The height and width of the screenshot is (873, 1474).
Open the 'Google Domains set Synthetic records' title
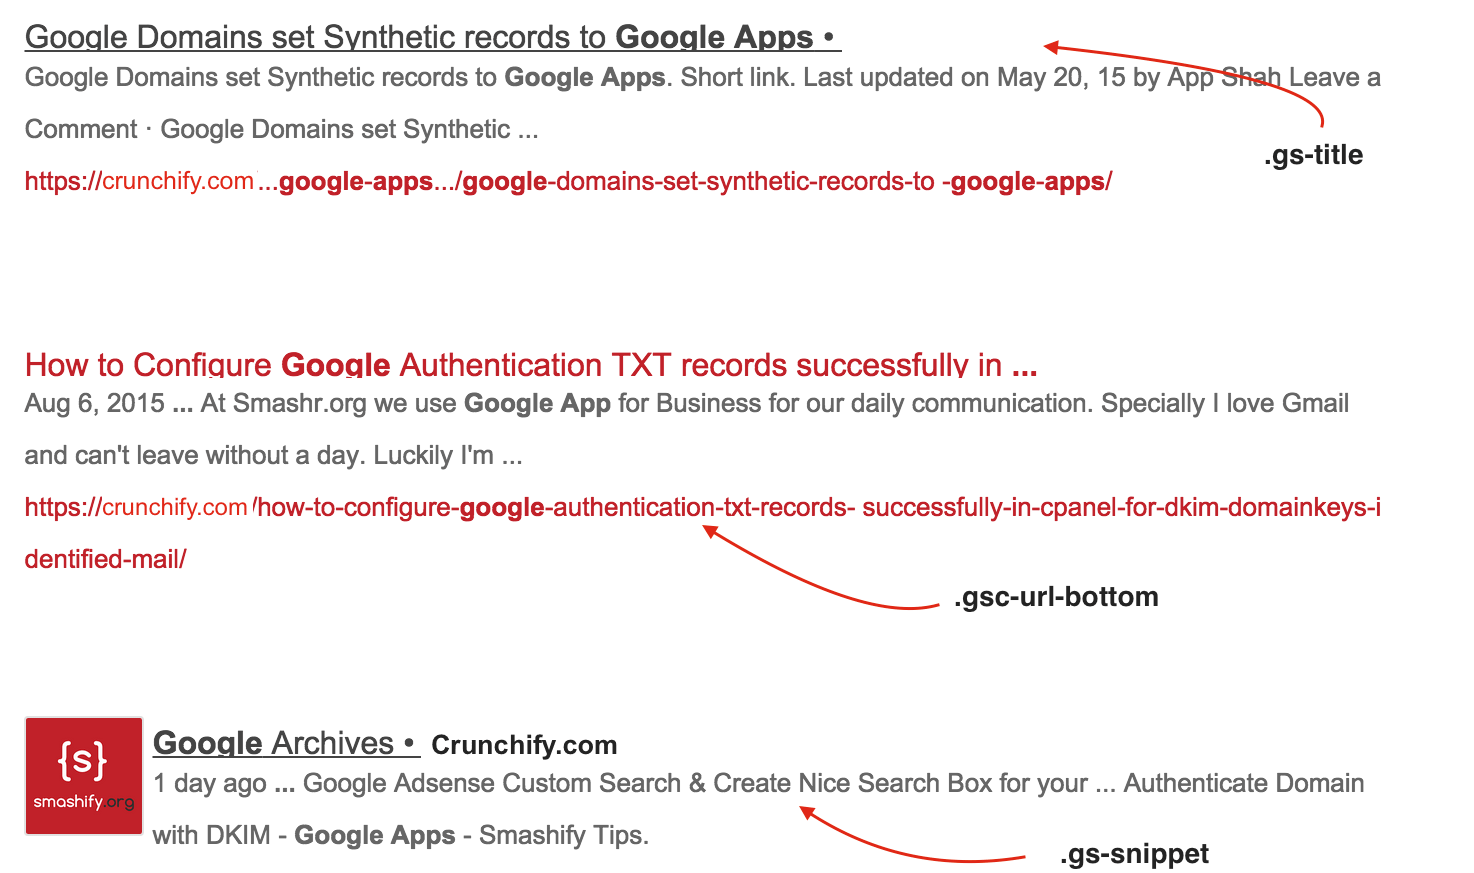click(x=418, y=37)
